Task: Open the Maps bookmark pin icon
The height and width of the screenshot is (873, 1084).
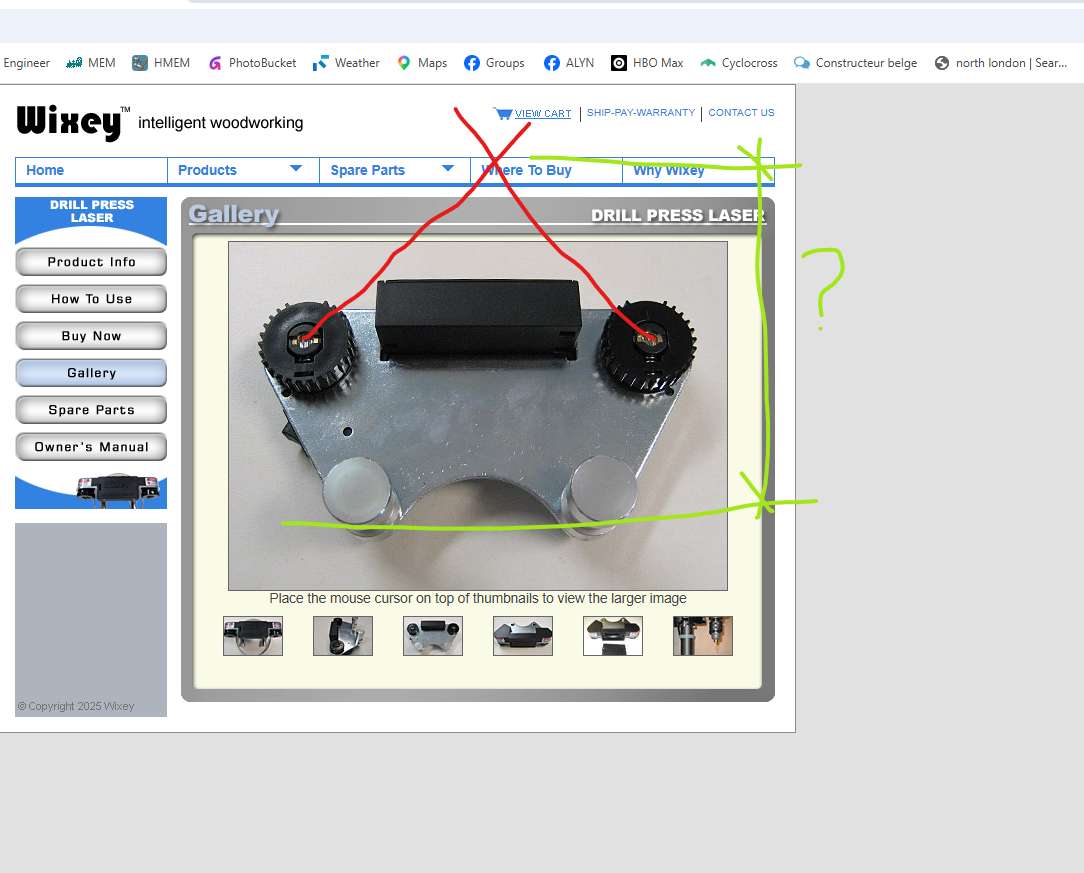Action: click(x=404, y=63)
